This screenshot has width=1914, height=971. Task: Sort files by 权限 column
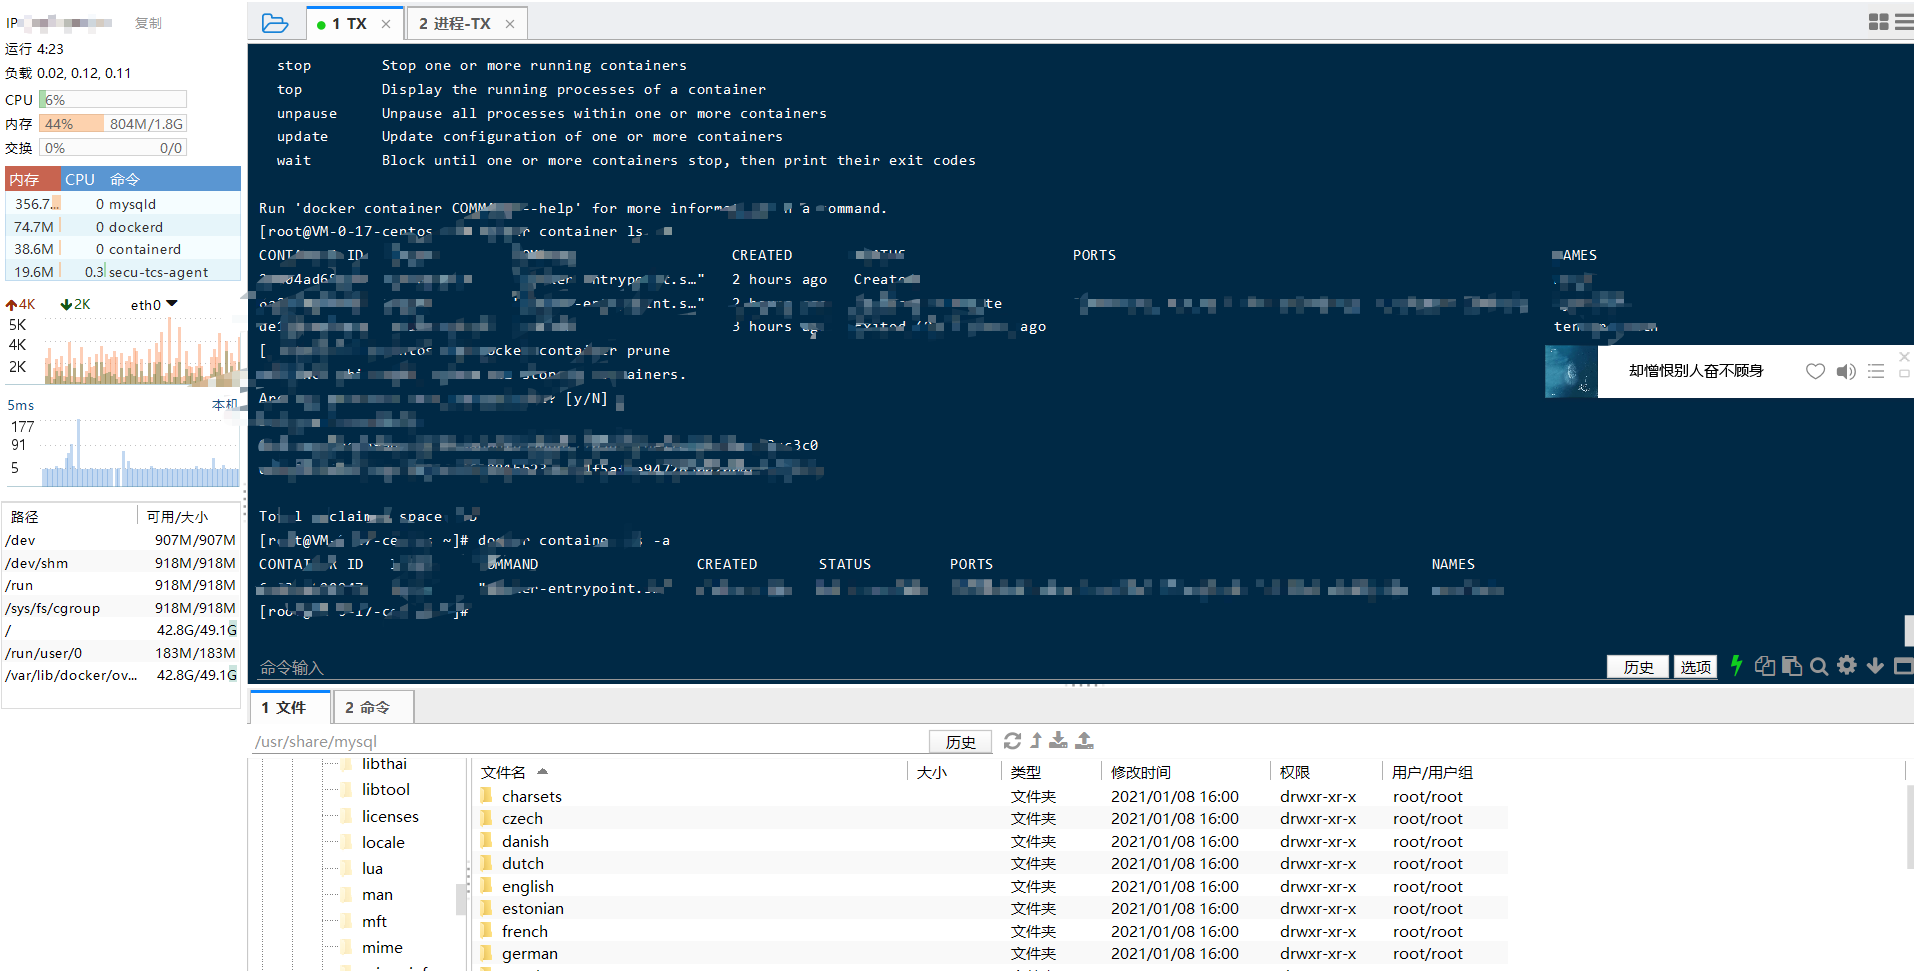[1295, 772]
